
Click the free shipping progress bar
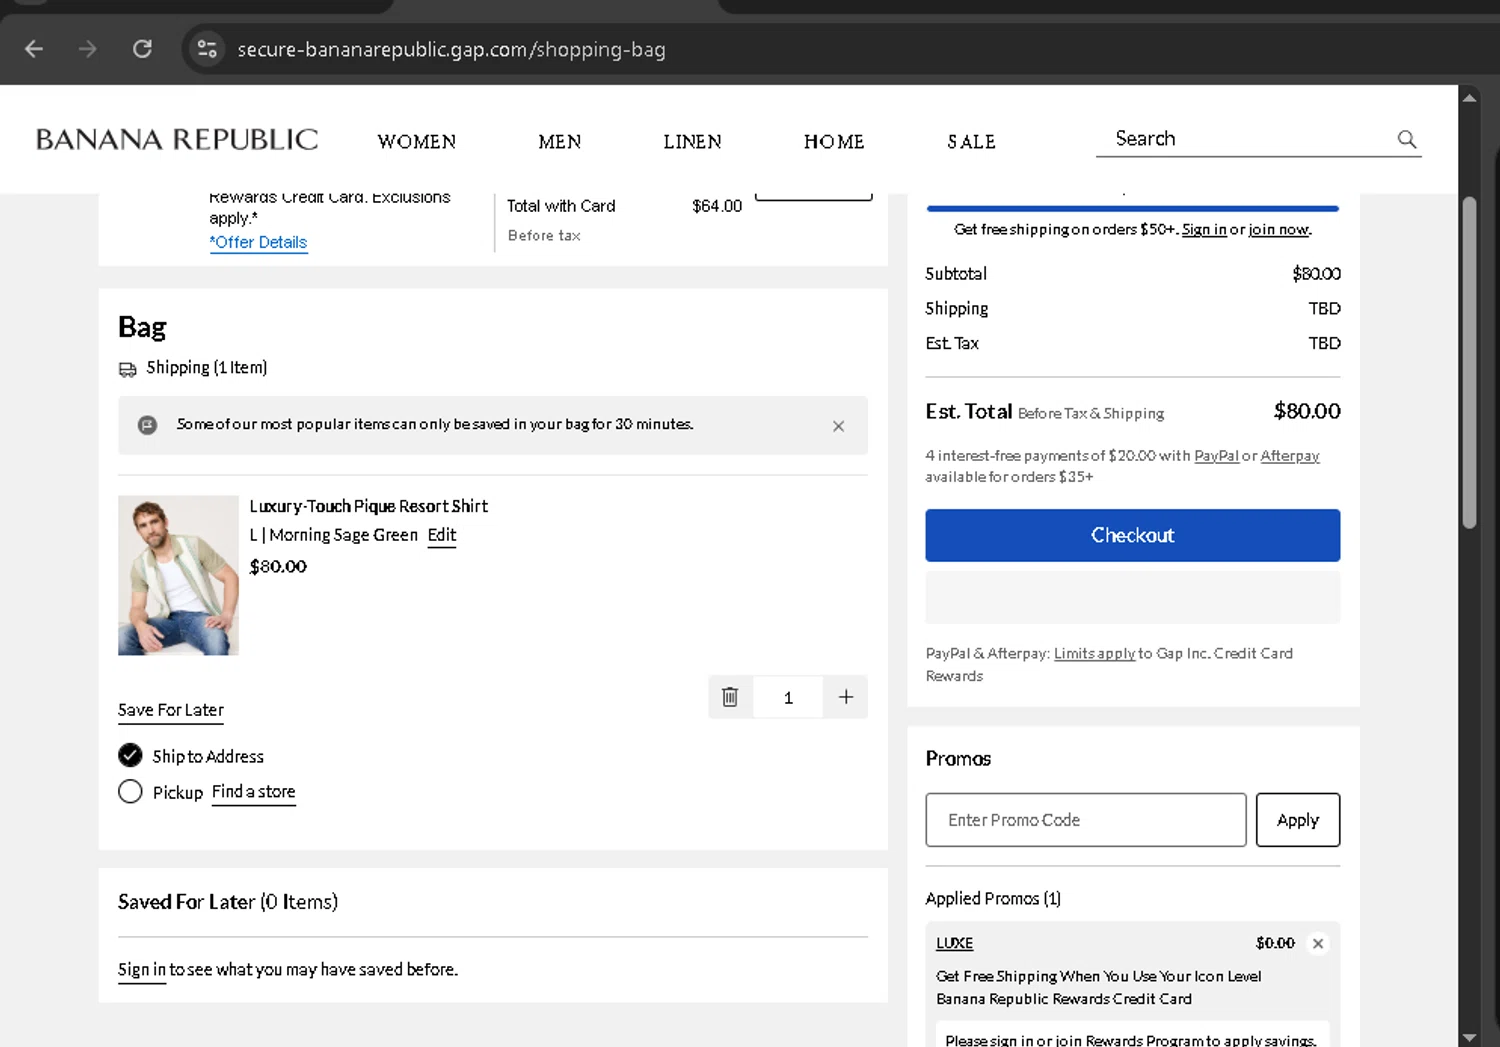click(1132, 208)
